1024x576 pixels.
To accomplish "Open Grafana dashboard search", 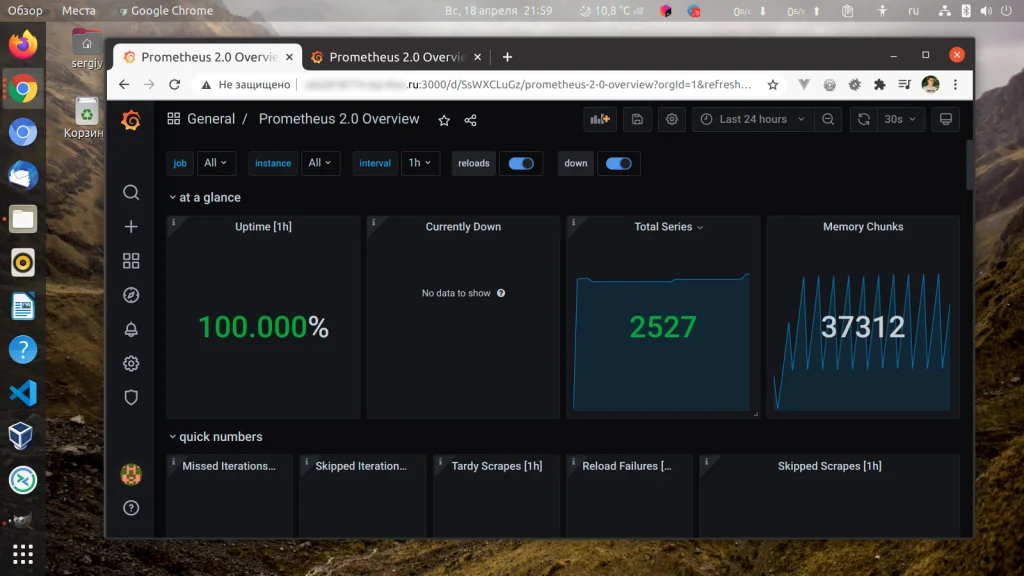I will 130,192.
